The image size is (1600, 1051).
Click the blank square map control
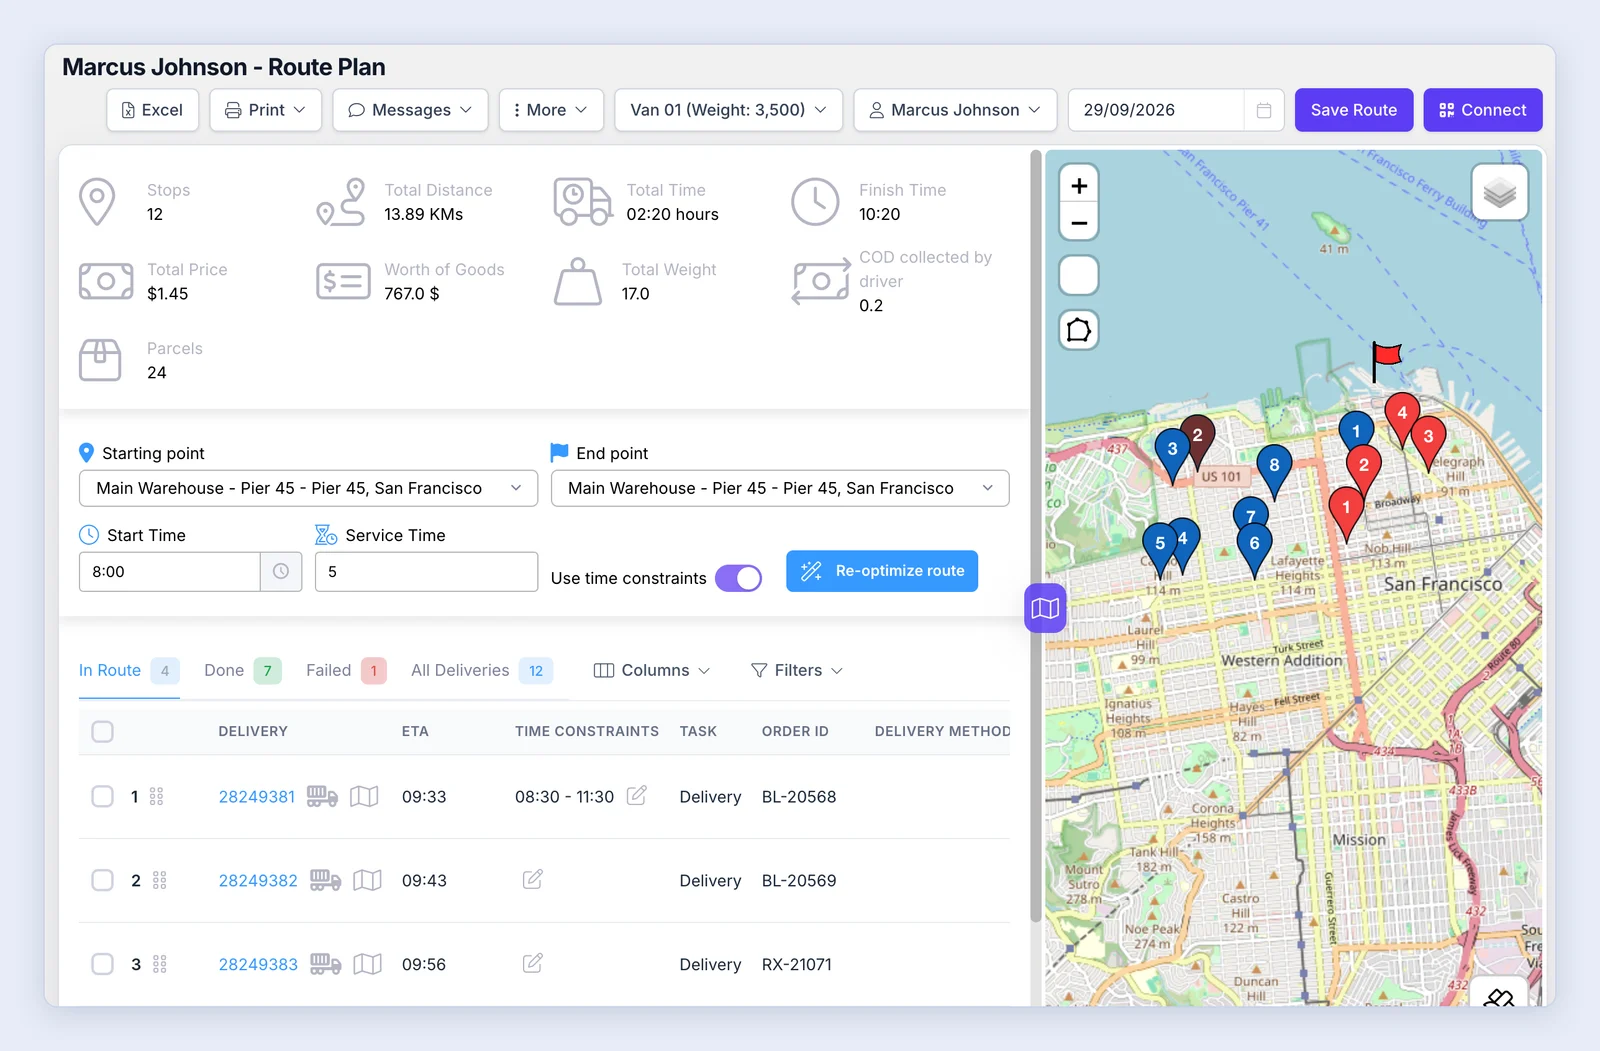click(1079, 275)
